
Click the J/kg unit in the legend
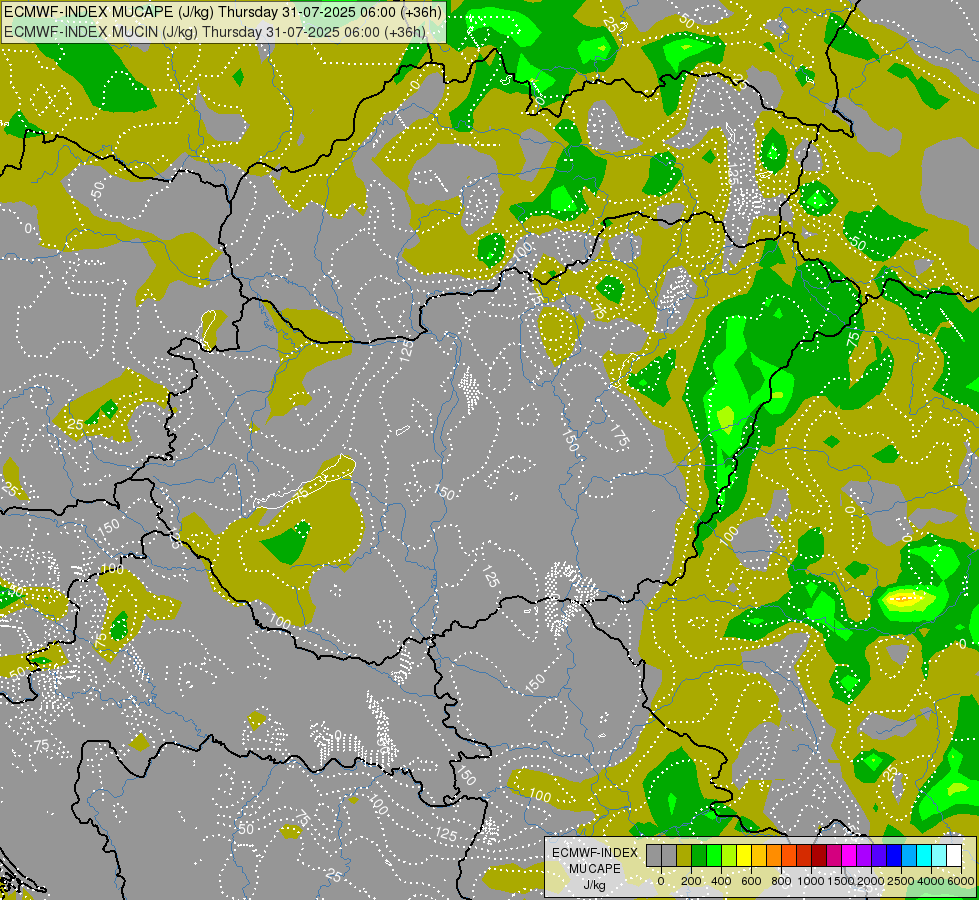click(x=595, y=885)
